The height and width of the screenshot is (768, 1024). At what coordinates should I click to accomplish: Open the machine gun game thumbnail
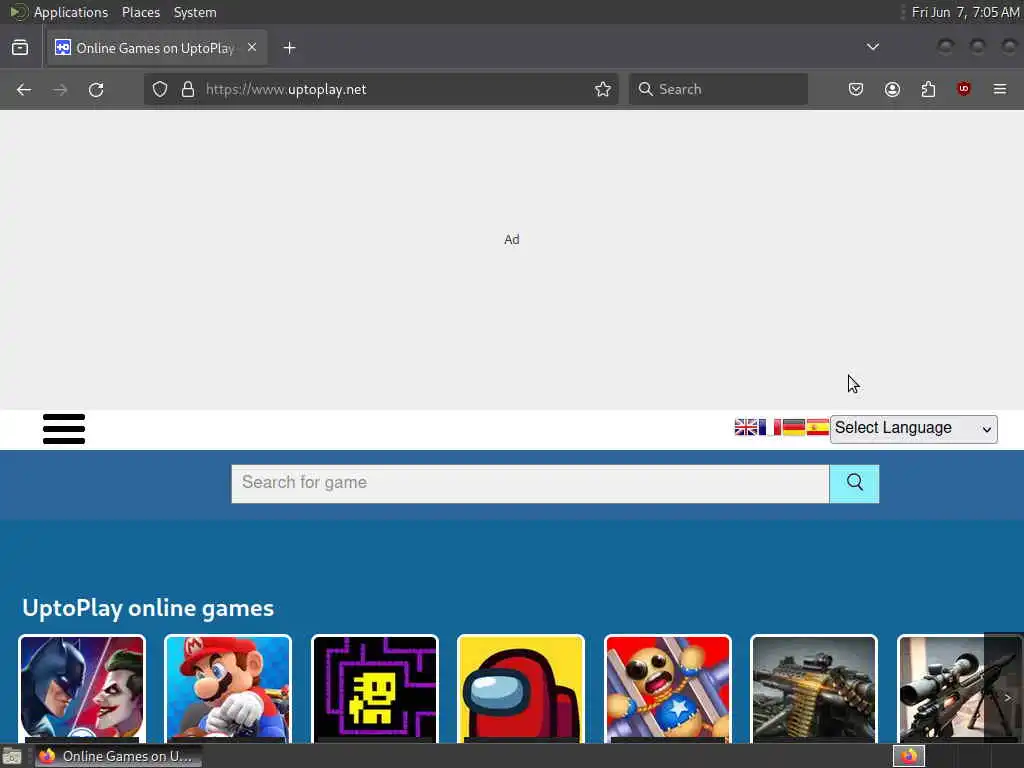pyautogui.click(x=814, y=689)
